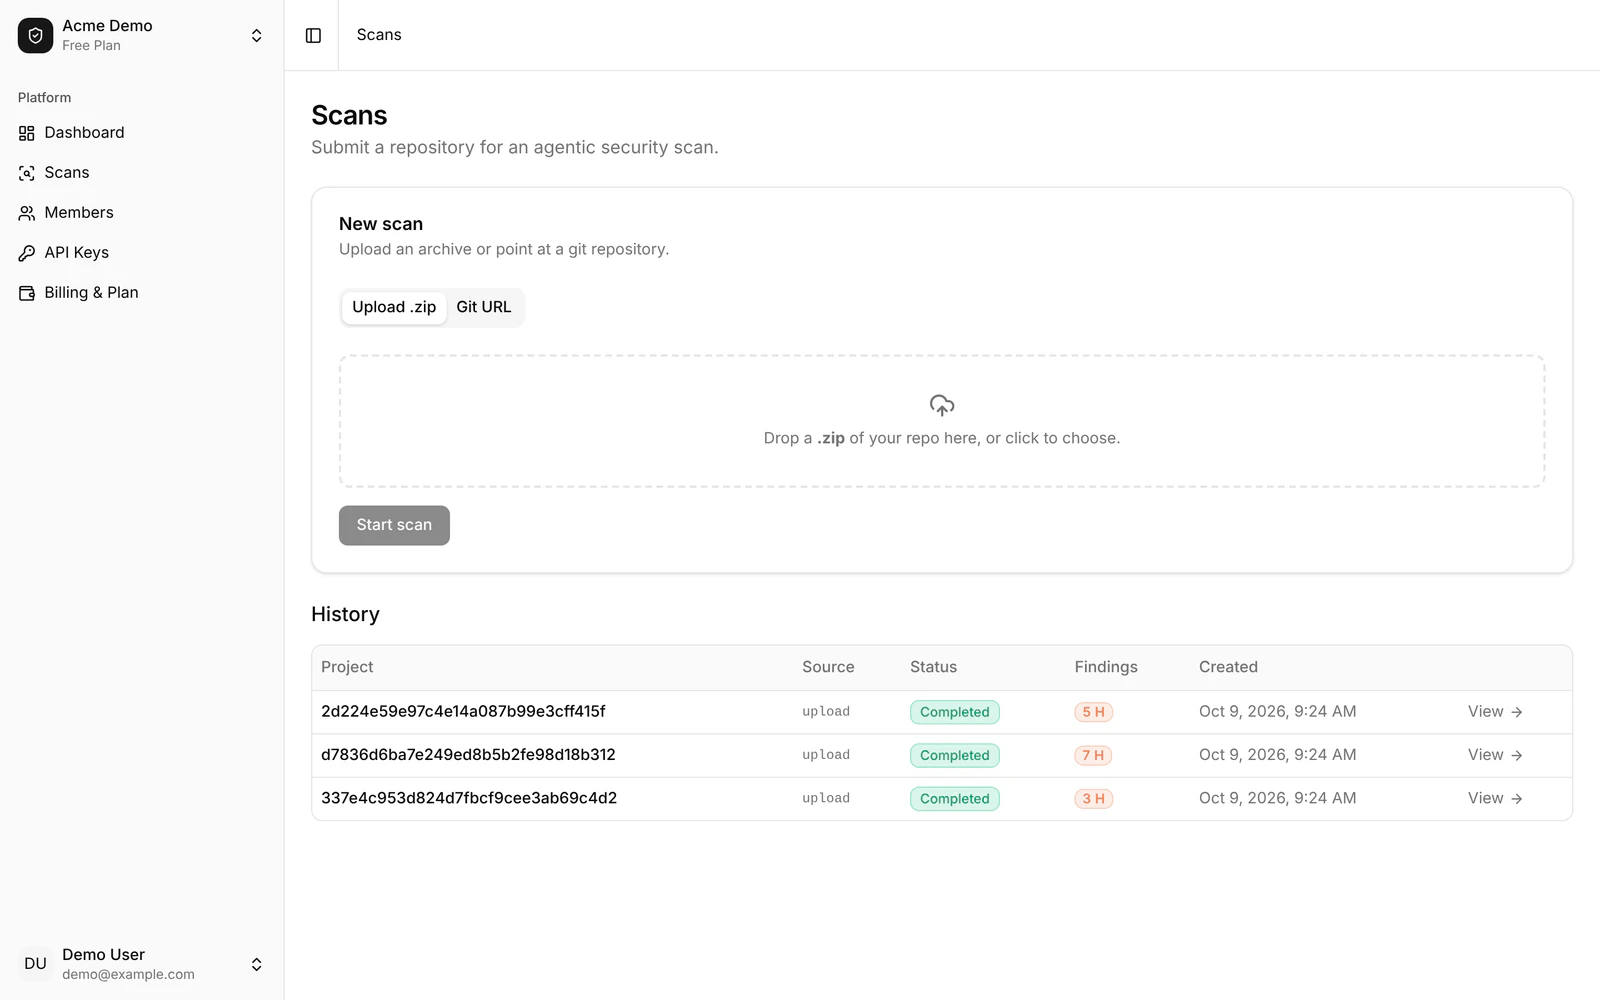Click the 3 H findings badge

pyautogui.click(x=1094, y=798)
